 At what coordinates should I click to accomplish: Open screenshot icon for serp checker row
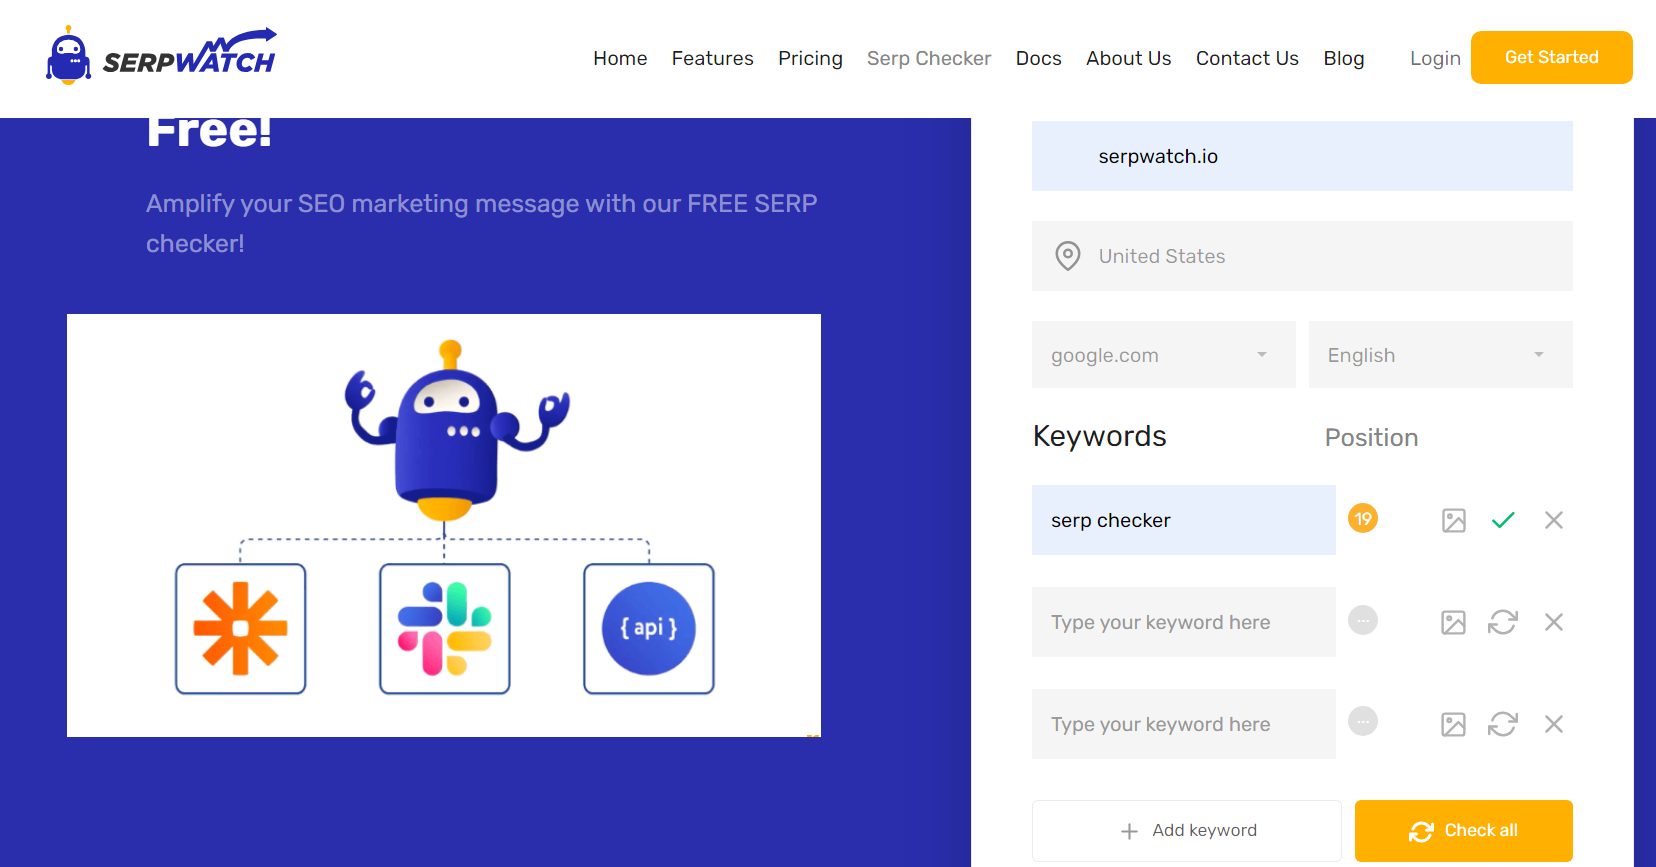pos(1454,520)
